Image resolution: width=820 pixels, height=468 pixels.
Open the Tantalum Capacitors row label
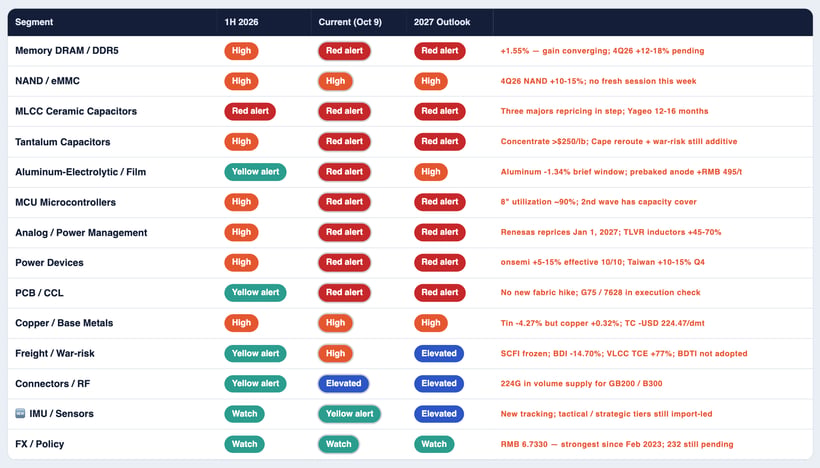(63, 142)
